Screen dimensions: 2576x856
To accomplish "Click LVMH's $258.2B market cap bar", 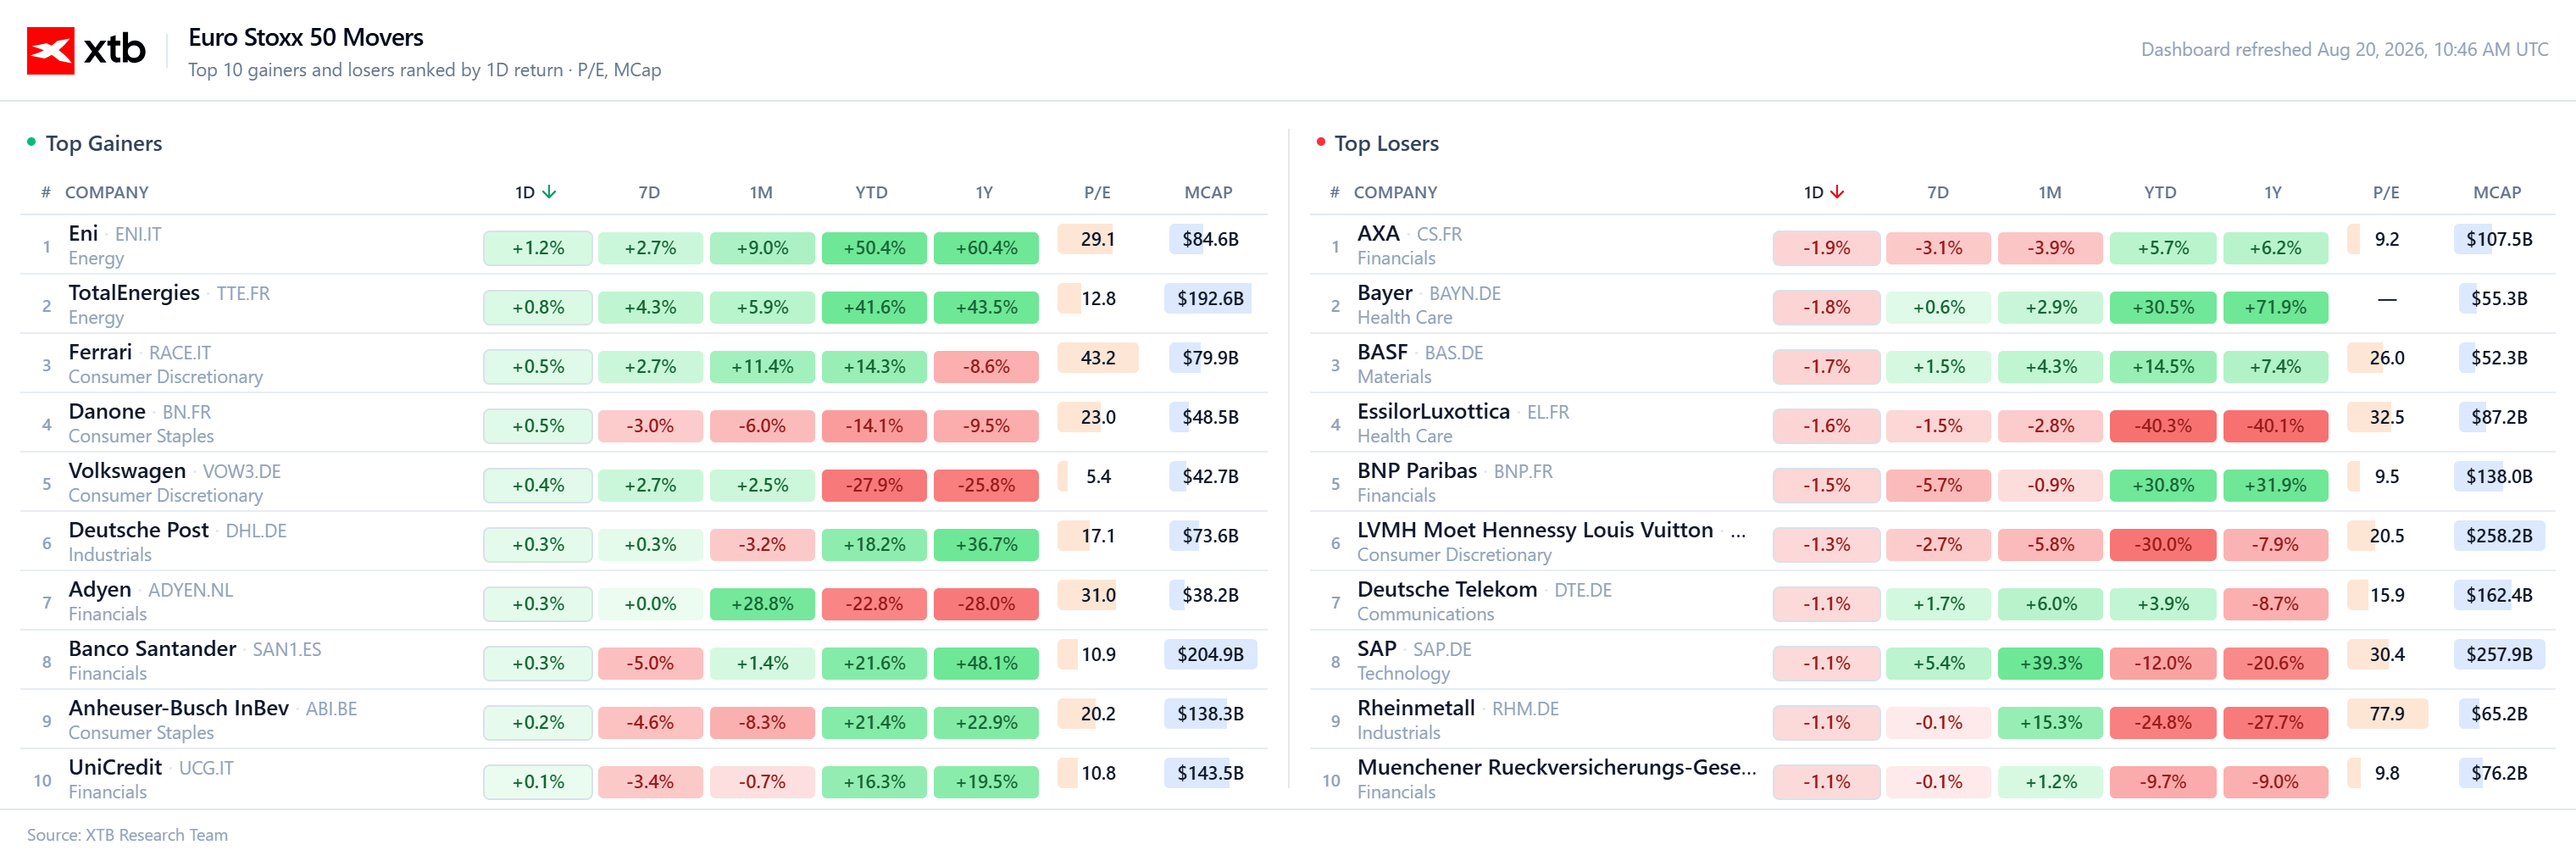I will click(2498, 536).
